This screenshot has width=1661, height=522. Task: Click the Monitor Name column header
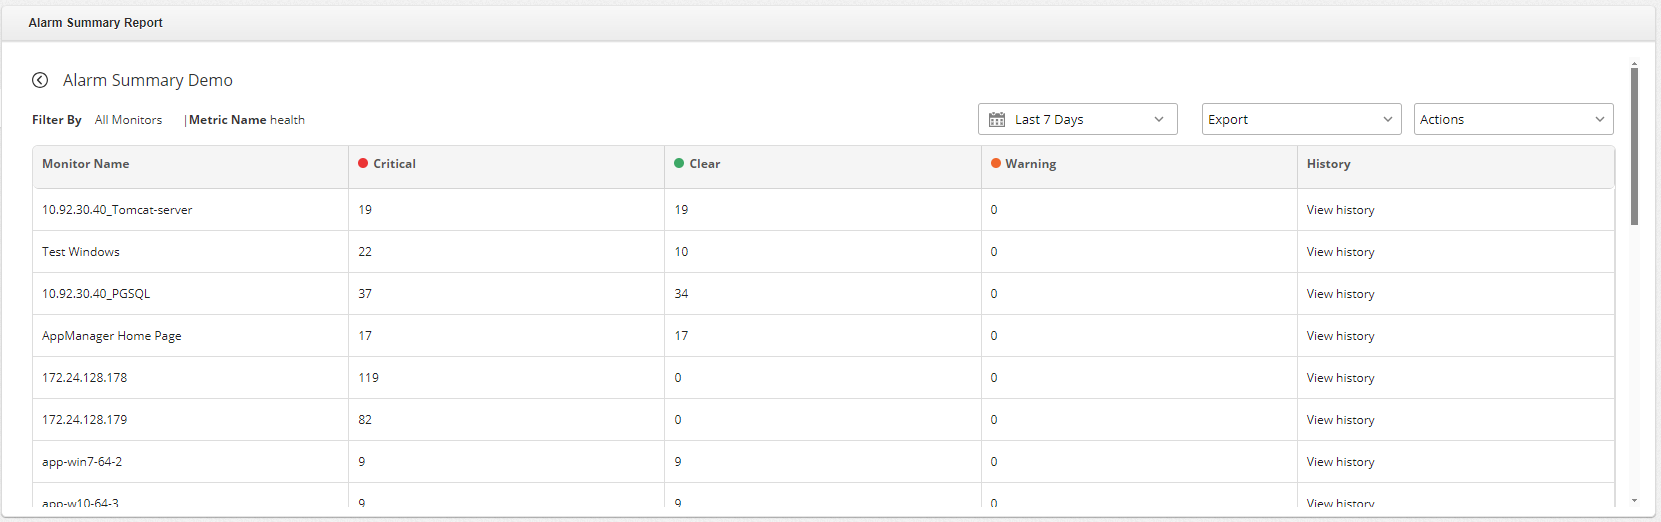(x=86, y=164)
